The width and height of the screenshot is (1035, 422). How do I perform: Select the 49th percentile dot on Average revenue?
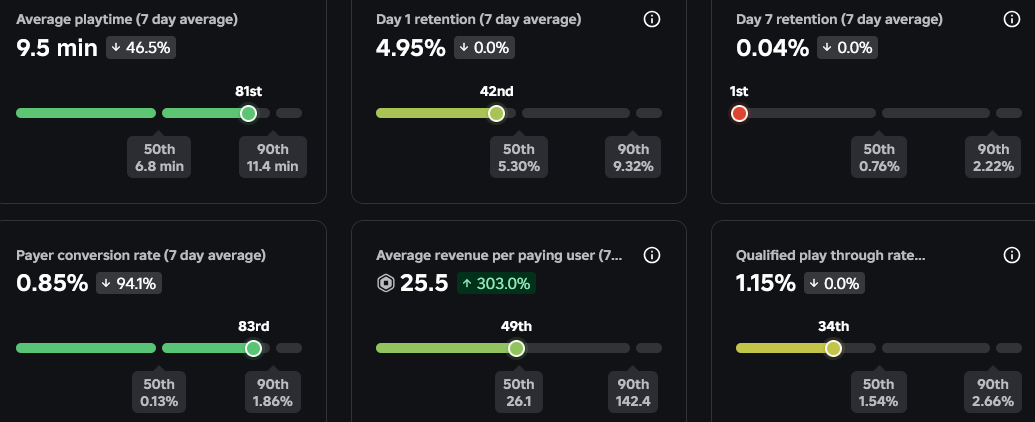pos(516,348)
